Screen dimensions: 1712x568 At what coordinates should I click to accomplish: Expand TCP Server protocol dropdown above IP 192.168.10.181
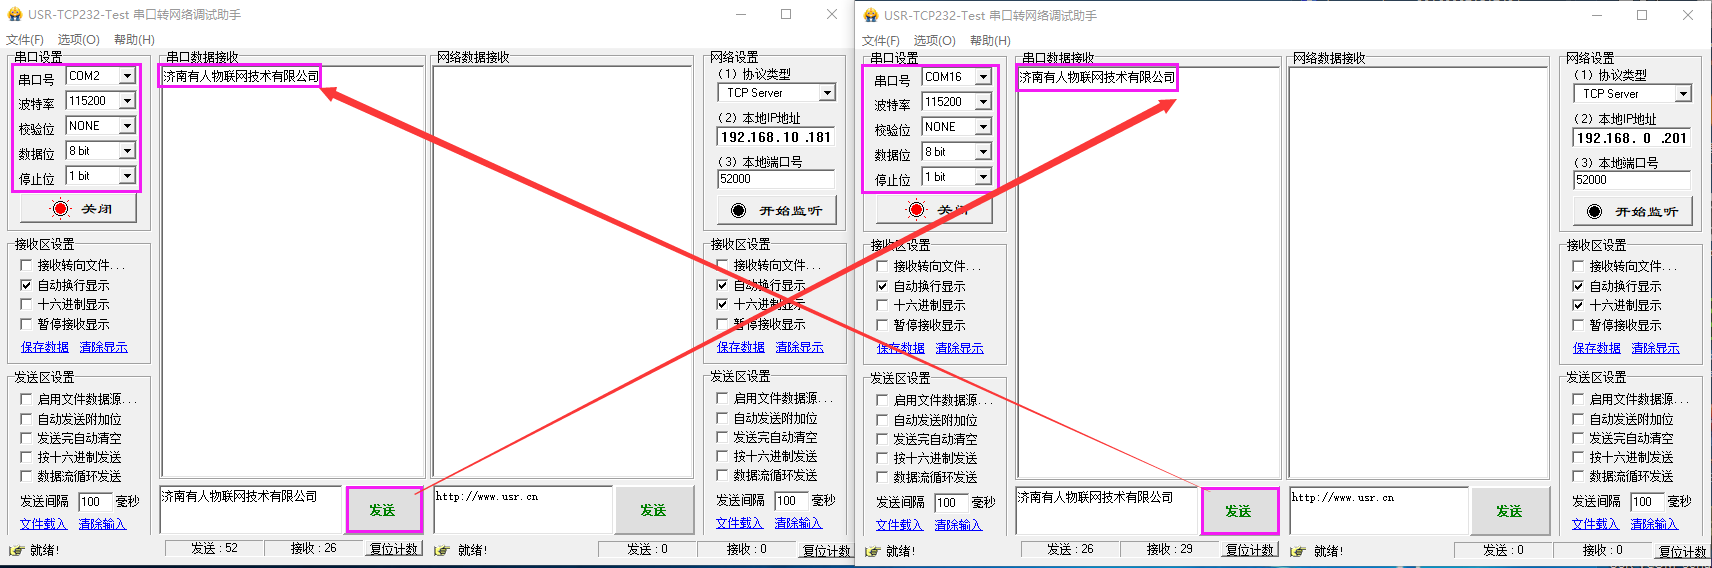(827, 93)
